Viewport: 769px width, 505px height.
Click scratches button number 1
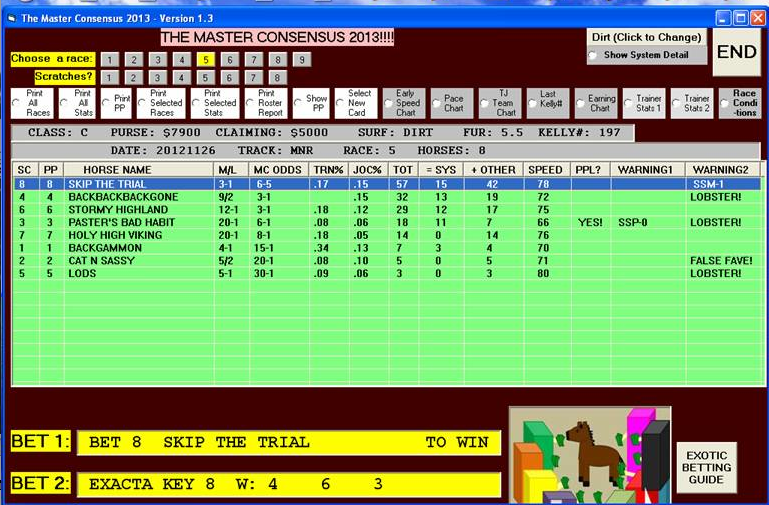(109, 77)
